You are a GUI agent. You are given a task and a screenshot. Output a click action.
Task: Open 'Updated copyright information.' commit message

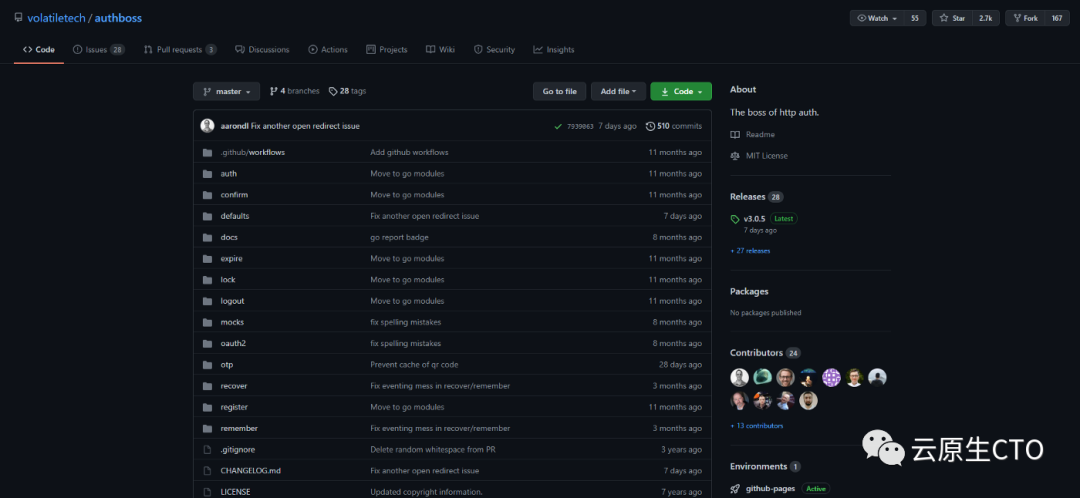[x=426, y=492]
